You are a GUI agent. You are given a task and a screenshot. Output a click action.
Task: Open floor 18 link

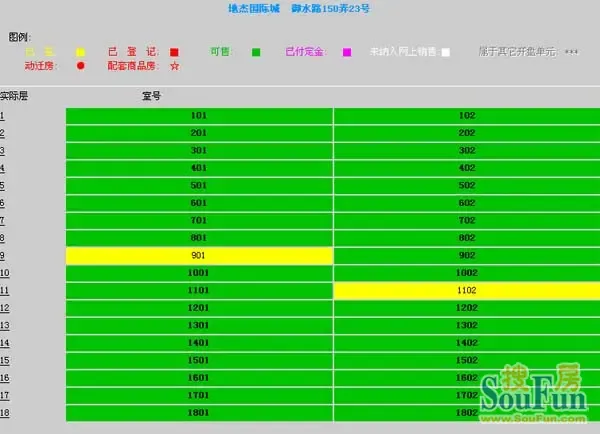pyautogui.click(x=5, y=413)
